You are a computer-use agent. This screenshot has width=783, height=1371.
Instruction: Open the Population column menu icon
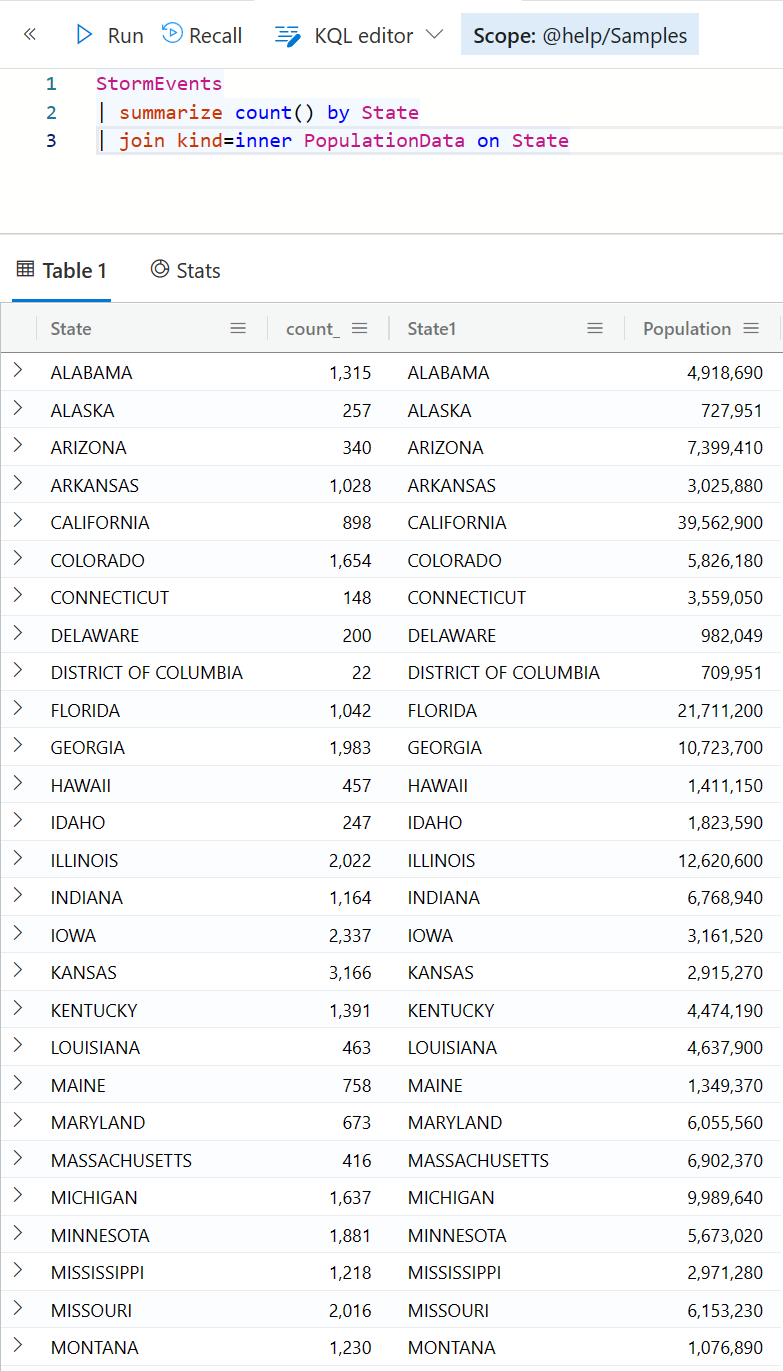(751, 328)
